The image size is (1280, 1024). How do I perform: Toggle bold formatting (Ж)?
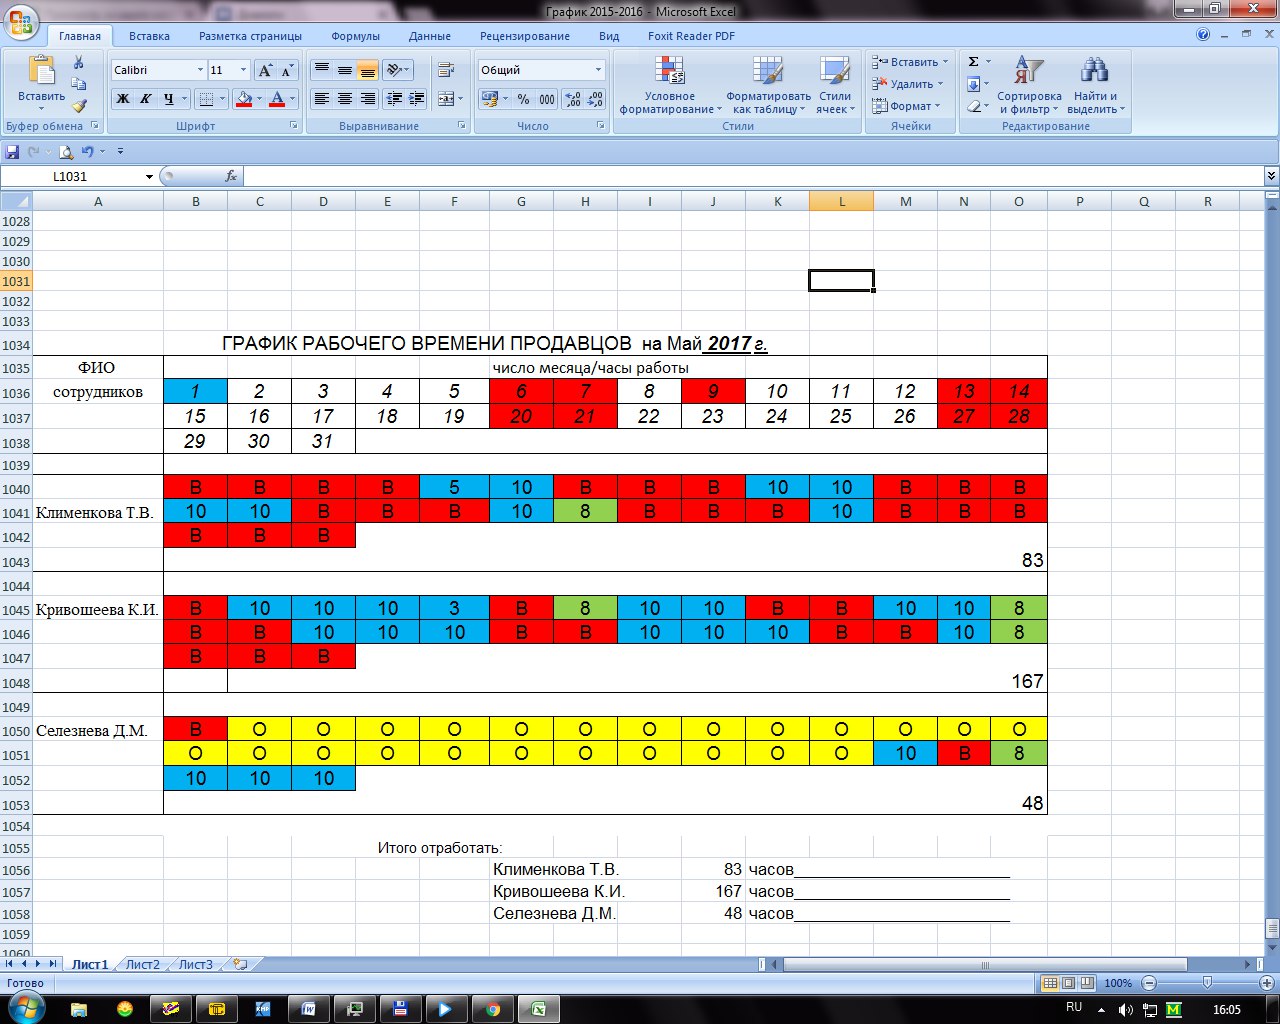point(123,99)
